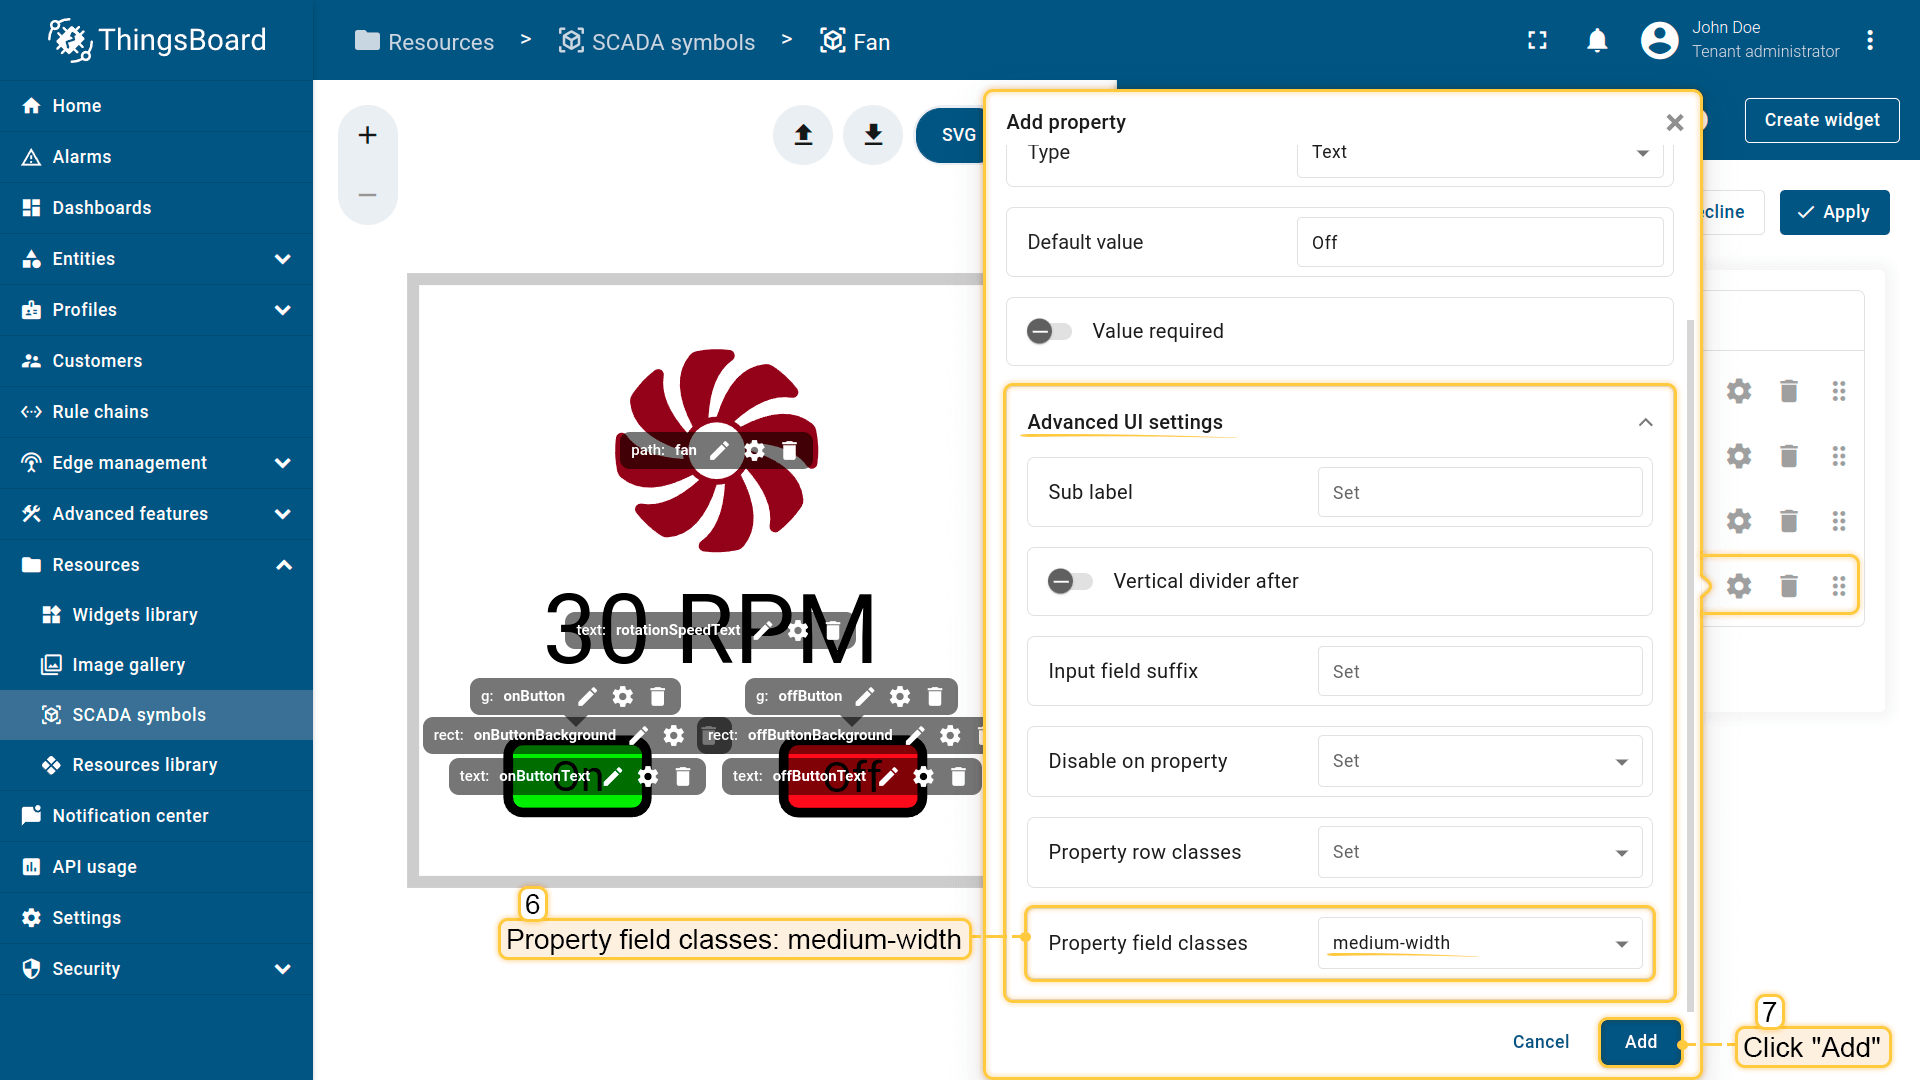
Task: Enable the Value required toggle
Action: (x=1049, y=332)
